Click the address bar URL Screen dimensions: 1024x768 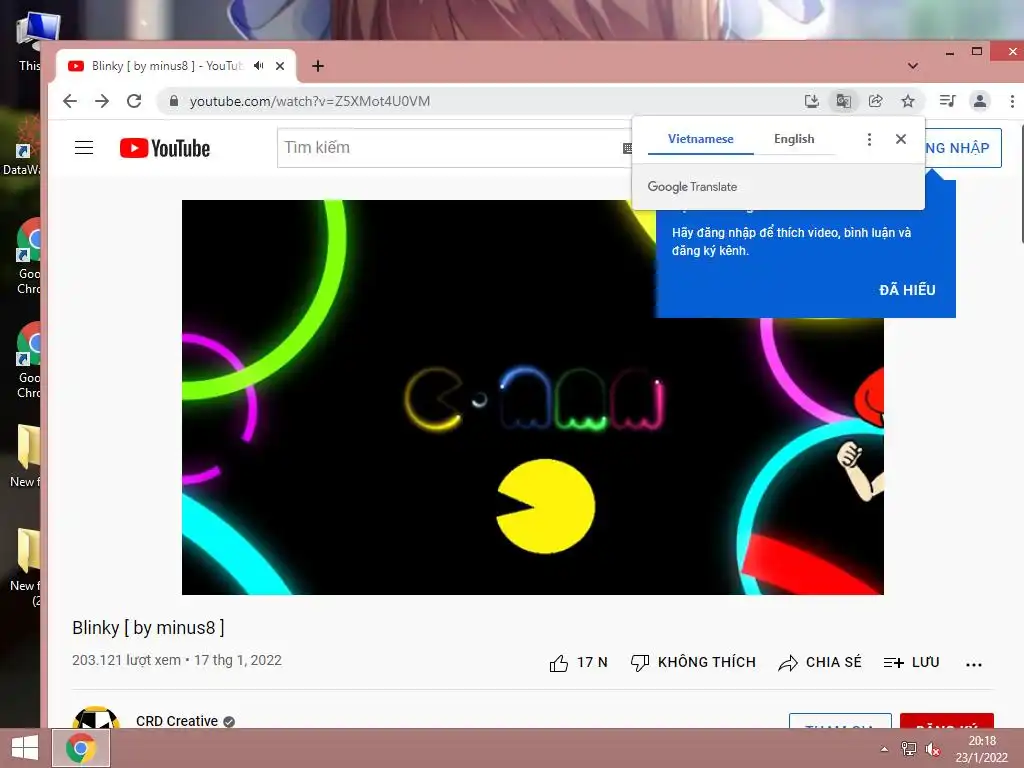tap(310, 101)
